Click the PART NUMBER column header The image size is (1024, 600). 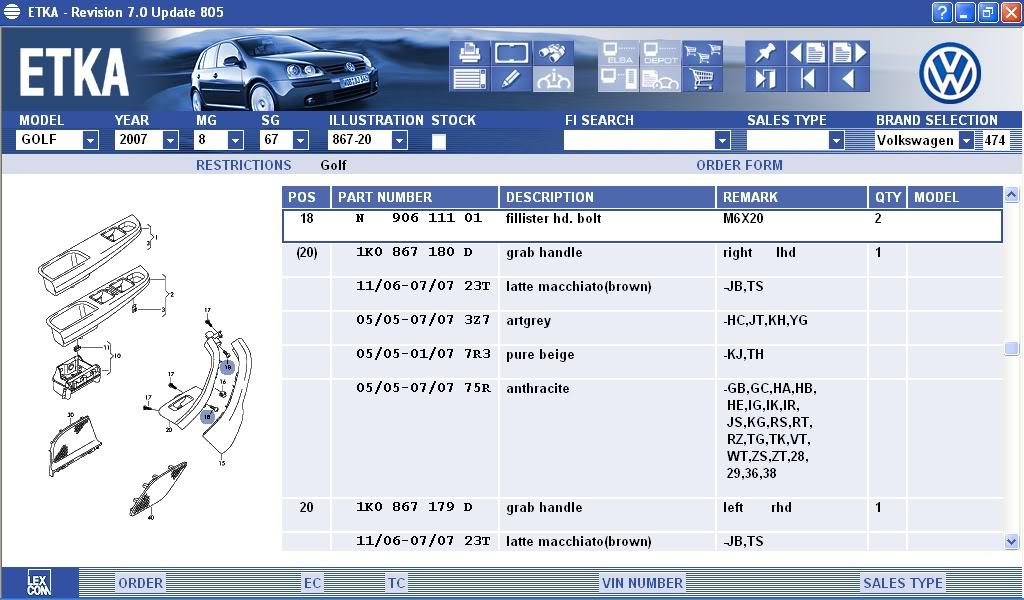tap(415, 197)
